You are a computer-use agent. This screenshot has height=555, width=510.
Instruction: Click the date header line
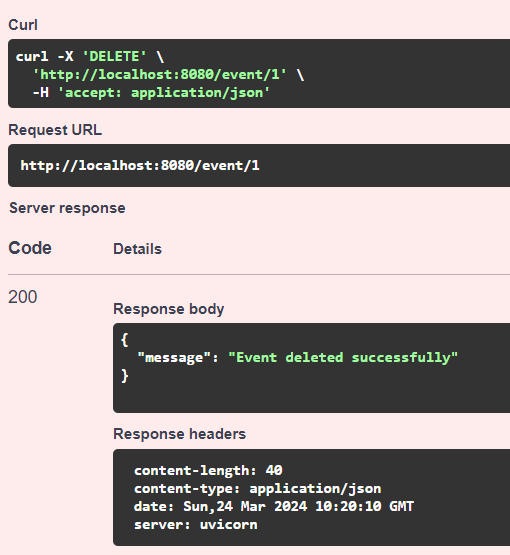click(274, 507)
